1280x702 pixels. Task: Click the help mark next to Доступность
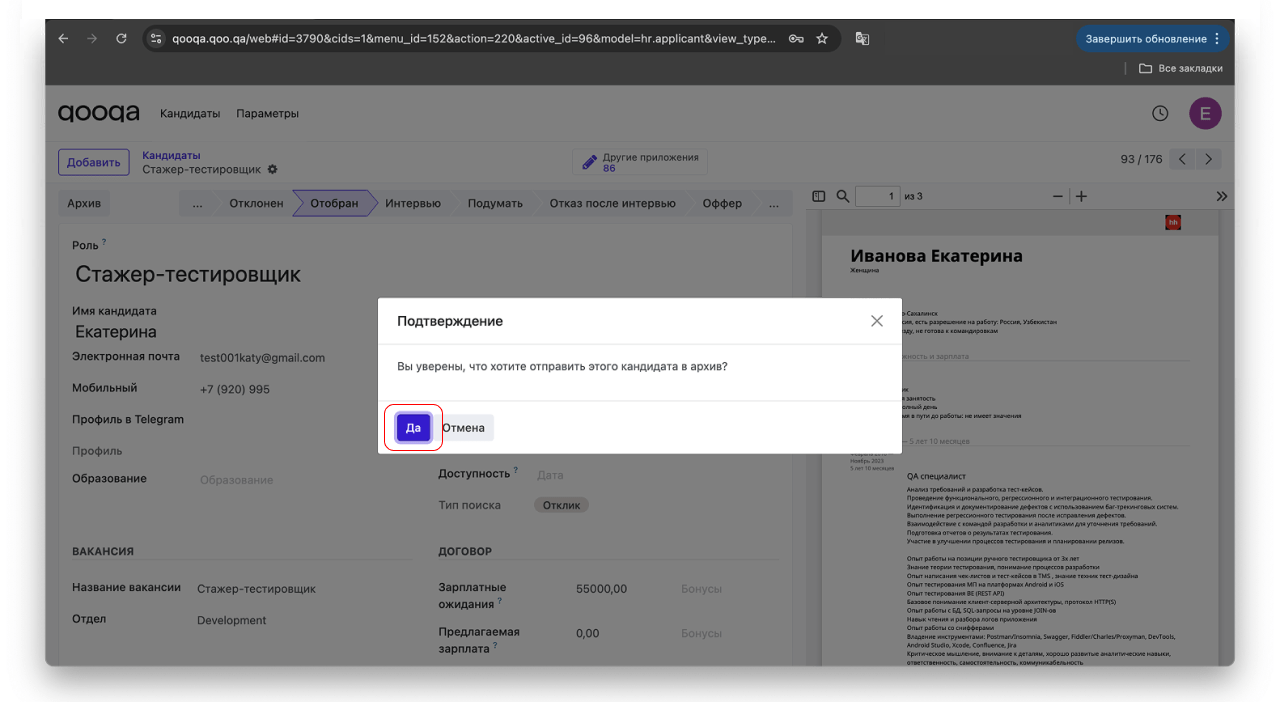point(516,470)
